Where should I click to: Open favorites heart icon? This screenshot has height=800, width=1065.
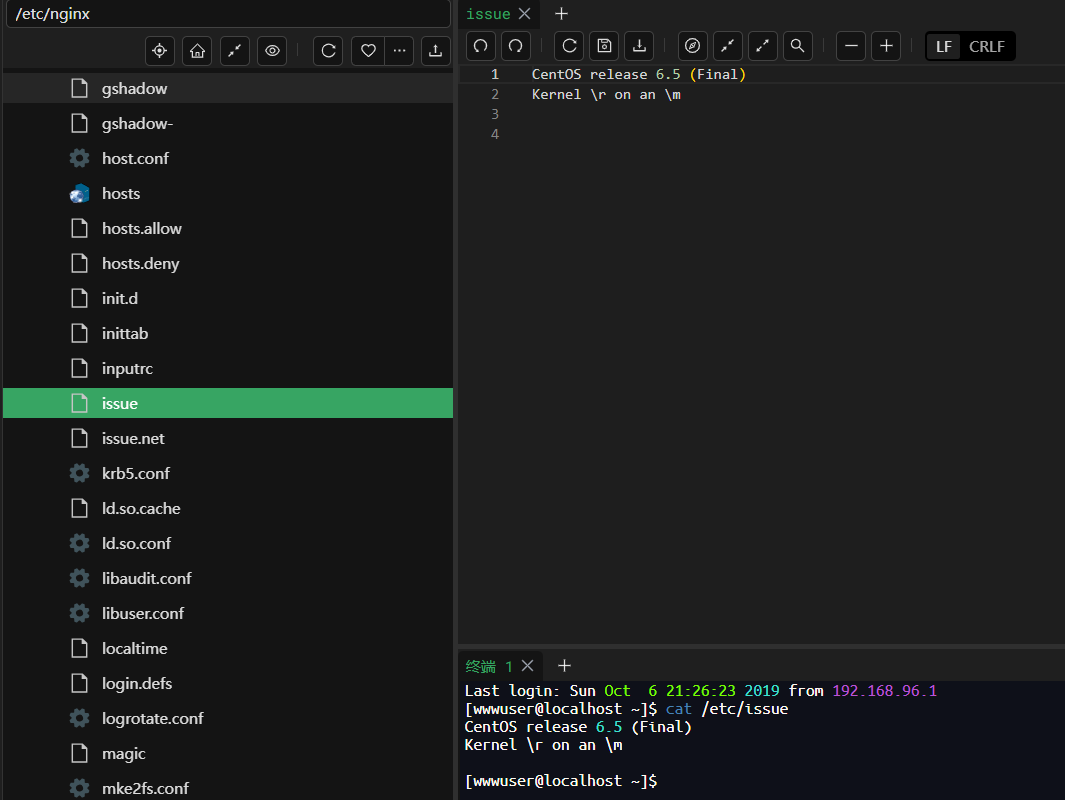(x=368, y=51)
